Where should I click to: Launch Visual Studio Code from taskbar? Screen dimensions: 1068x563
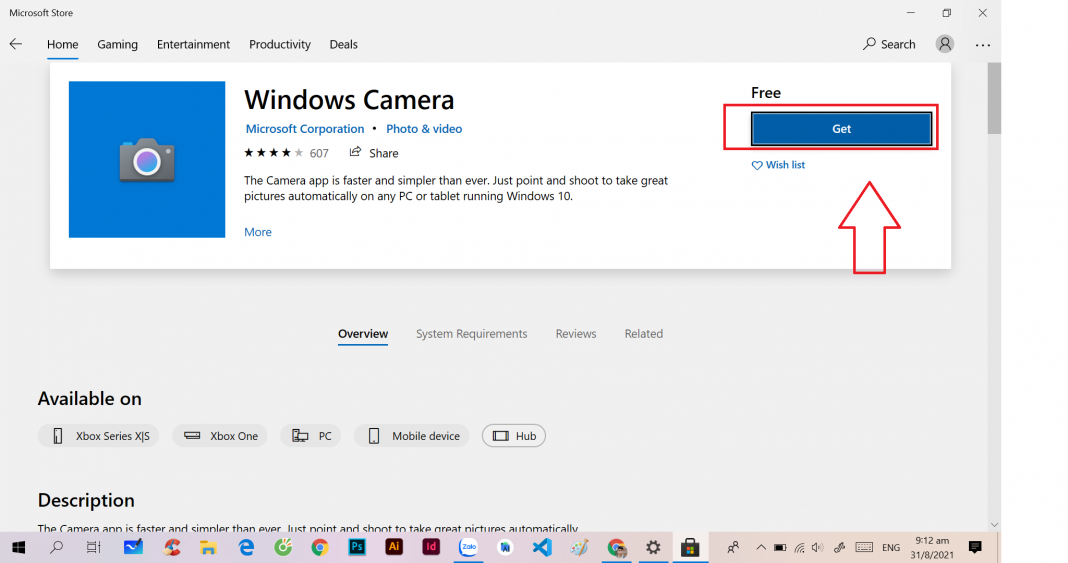pos(542,547)
